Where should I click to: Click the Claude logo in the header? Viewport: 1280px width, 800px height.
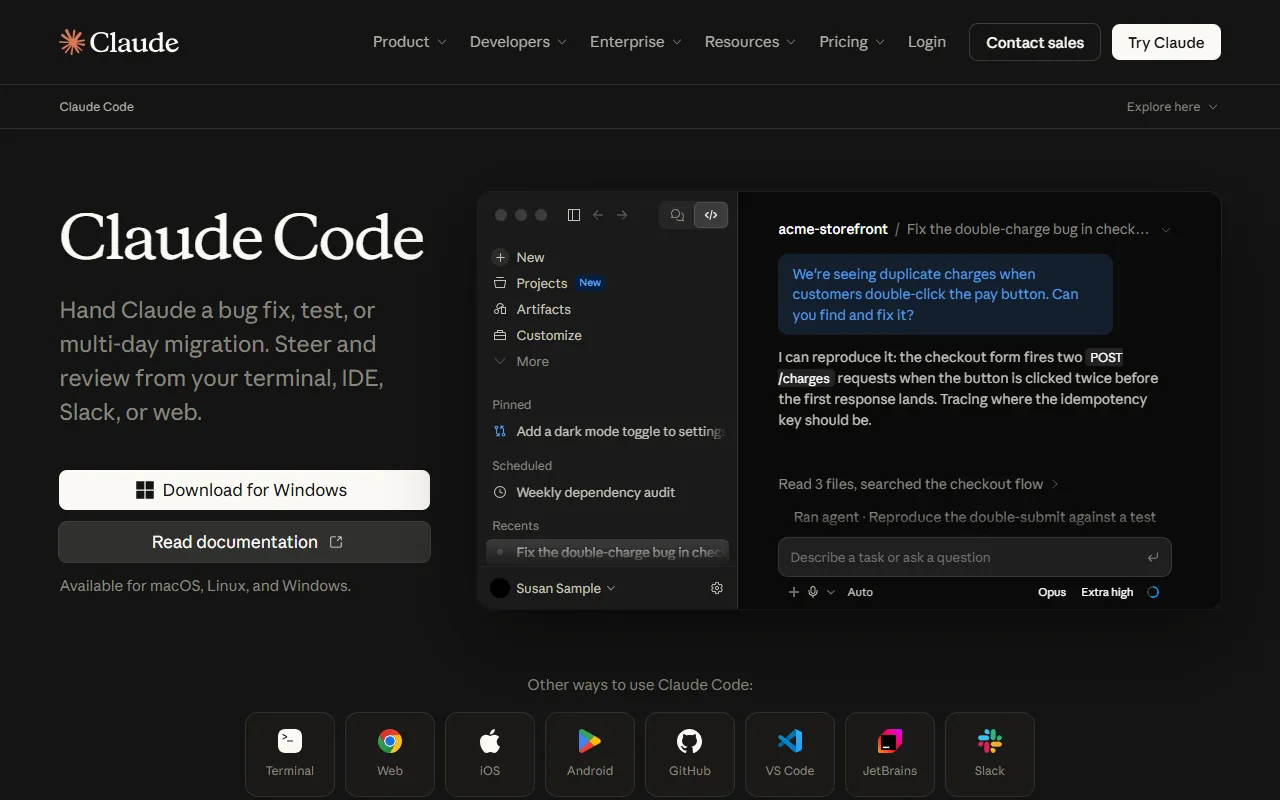(119, 42)
